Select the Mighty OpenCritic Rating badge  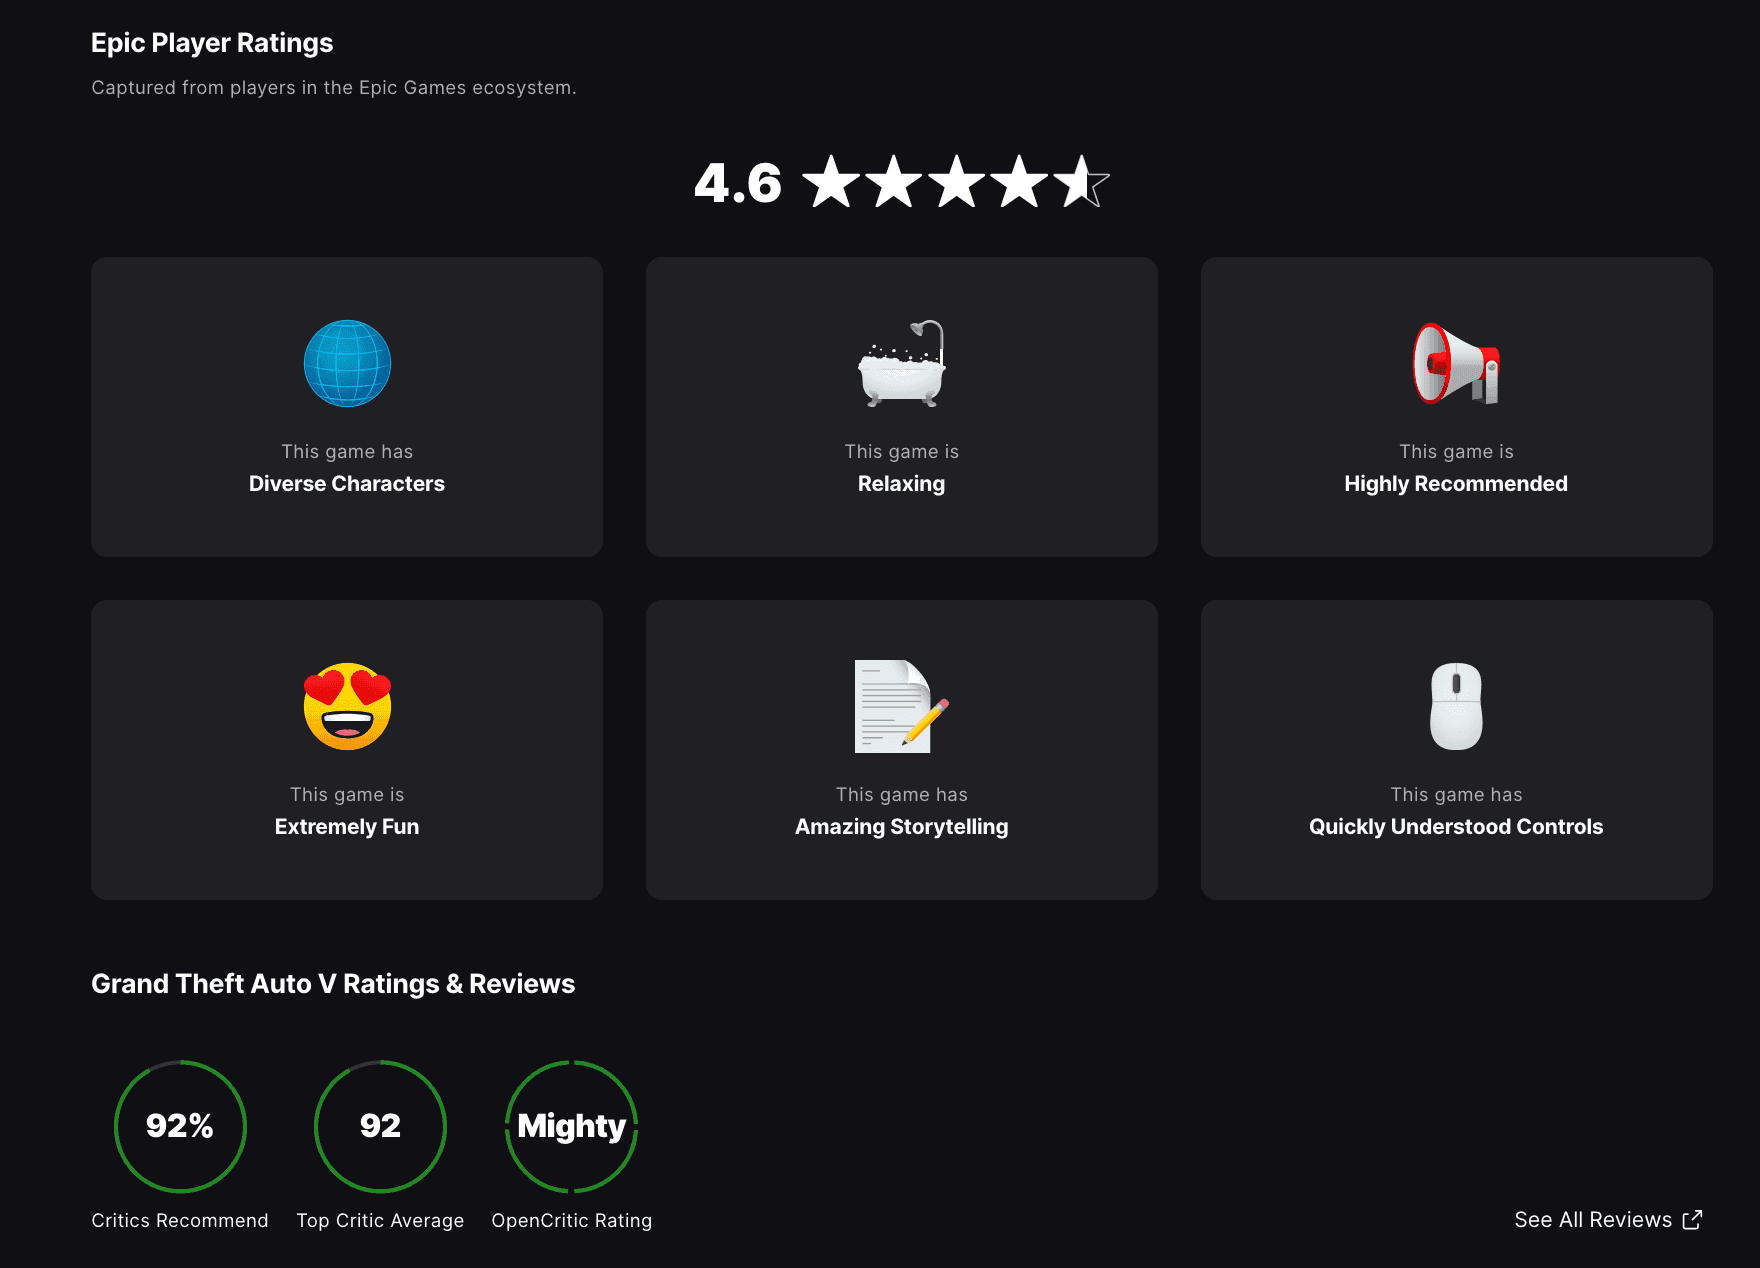tap(571, 1126)
